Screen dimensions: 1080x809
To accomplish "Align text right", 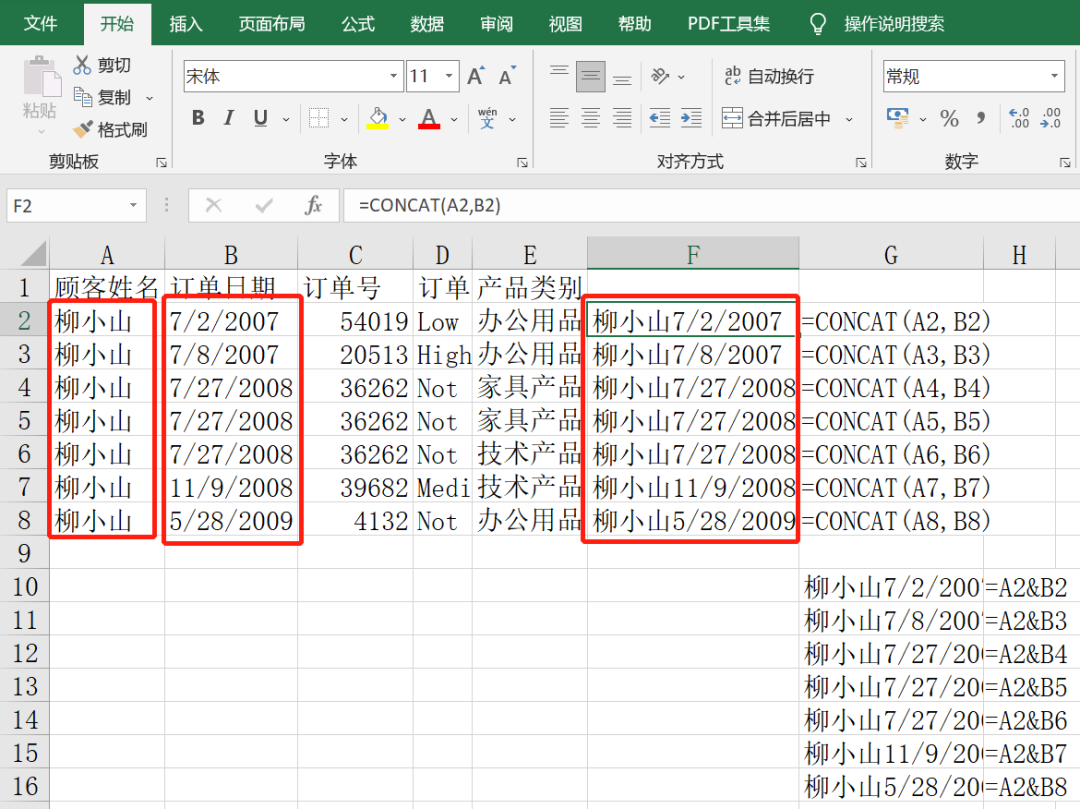I will pyautogui.click(x=622, y=118).
